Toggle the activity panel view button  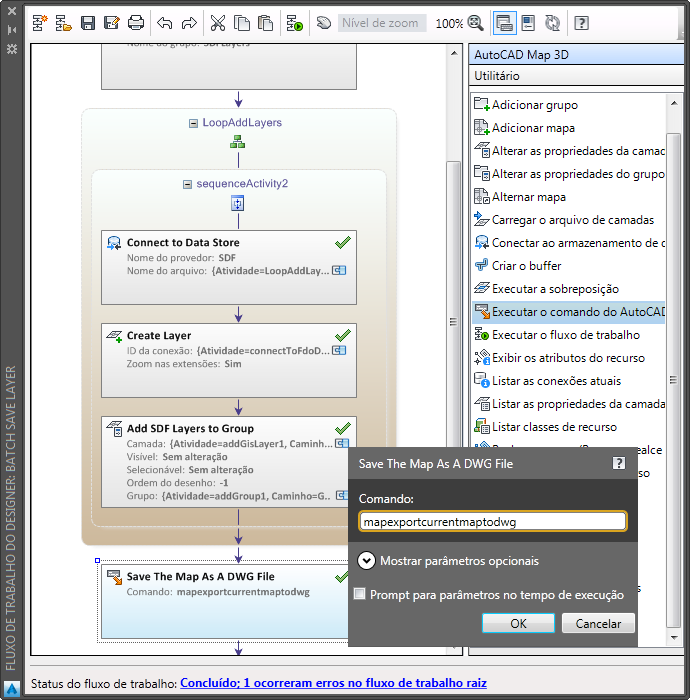pyautogui.click(x=504, y=23)
